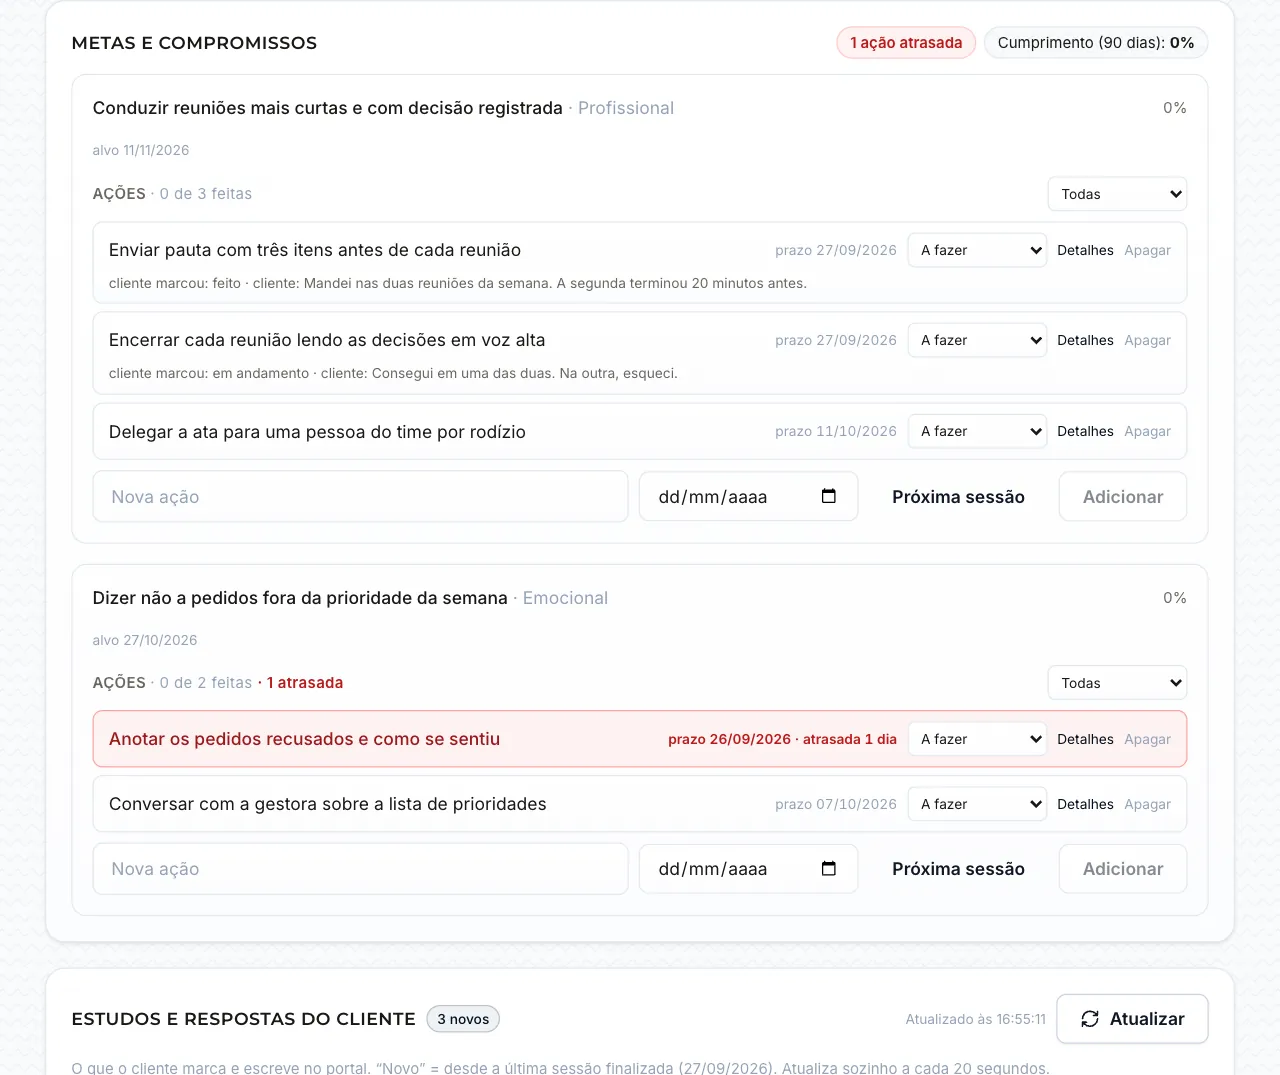Open Detalhes for 'Enviar pauta com três itens'
Image resolution: width=1280 pixels, height=1075 pixels.
(x=1085, y=250)
